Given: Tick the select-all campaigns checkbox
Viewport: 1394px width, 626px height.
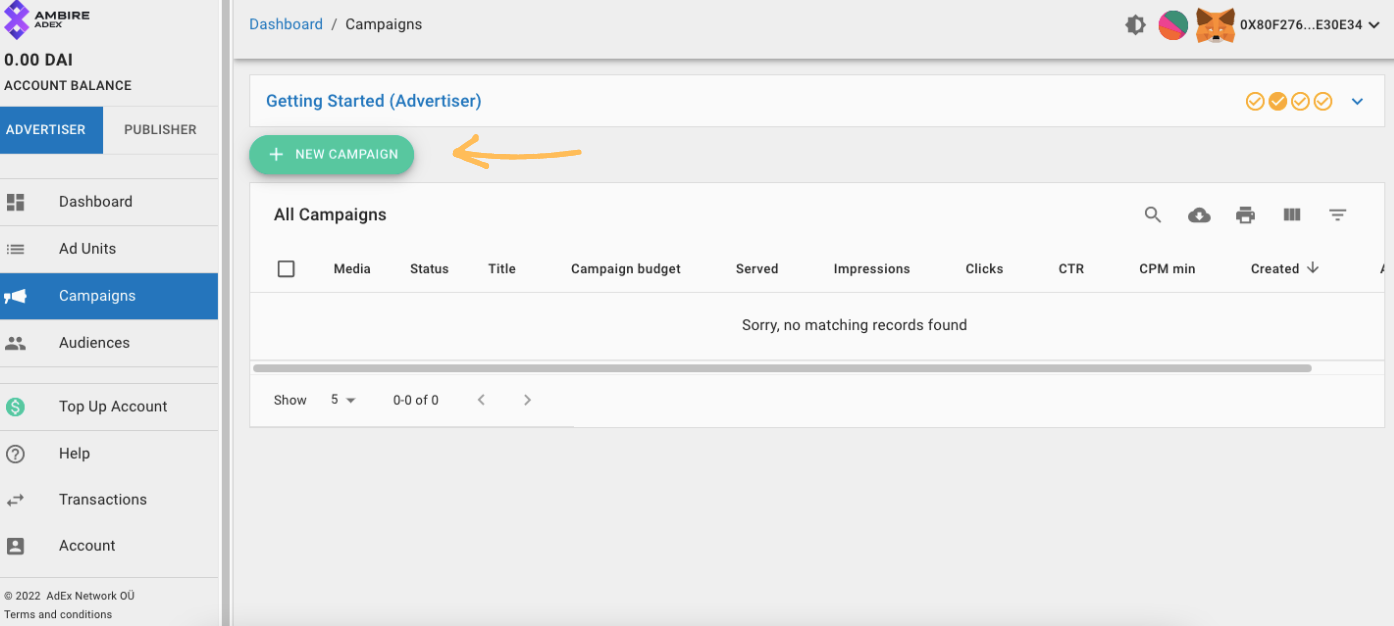Looking at the screenshot, I should coord(286,269).
